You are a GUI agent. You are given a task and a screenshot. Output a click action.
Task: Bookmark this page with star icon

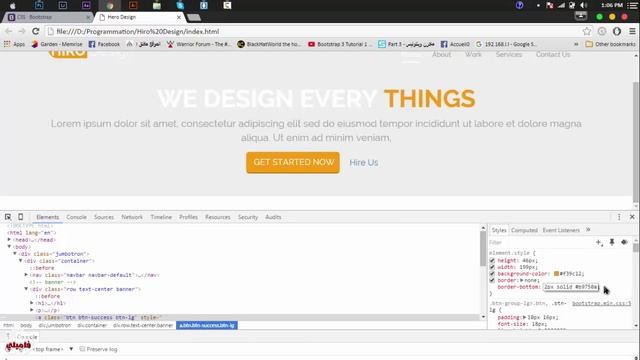pyautogui.click(x=587, y=31)
